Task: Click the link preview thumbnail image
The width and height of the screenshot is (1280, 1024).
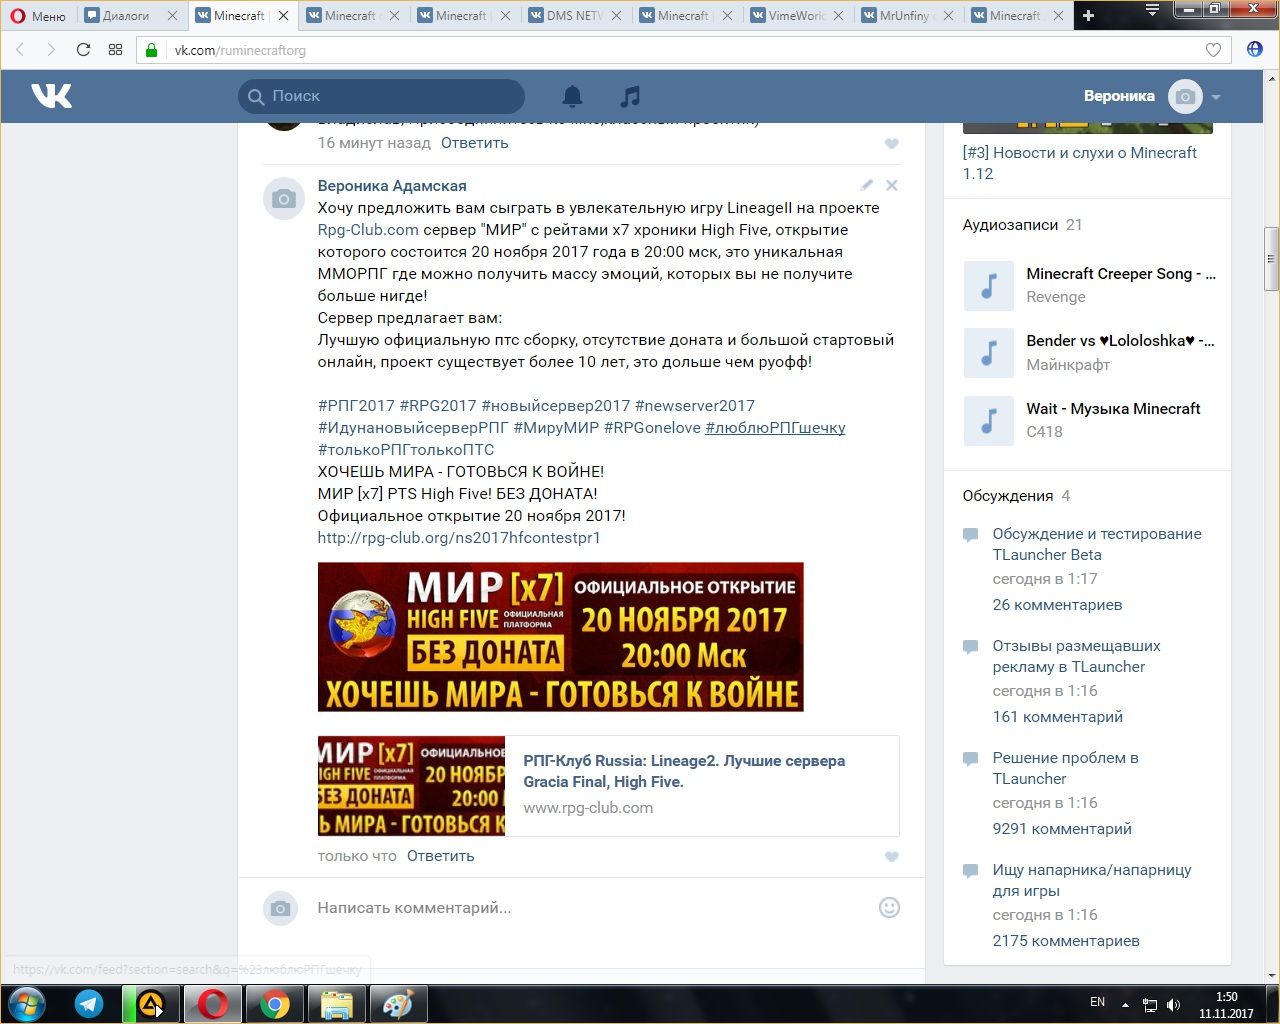Action: (x=411, y=786)
